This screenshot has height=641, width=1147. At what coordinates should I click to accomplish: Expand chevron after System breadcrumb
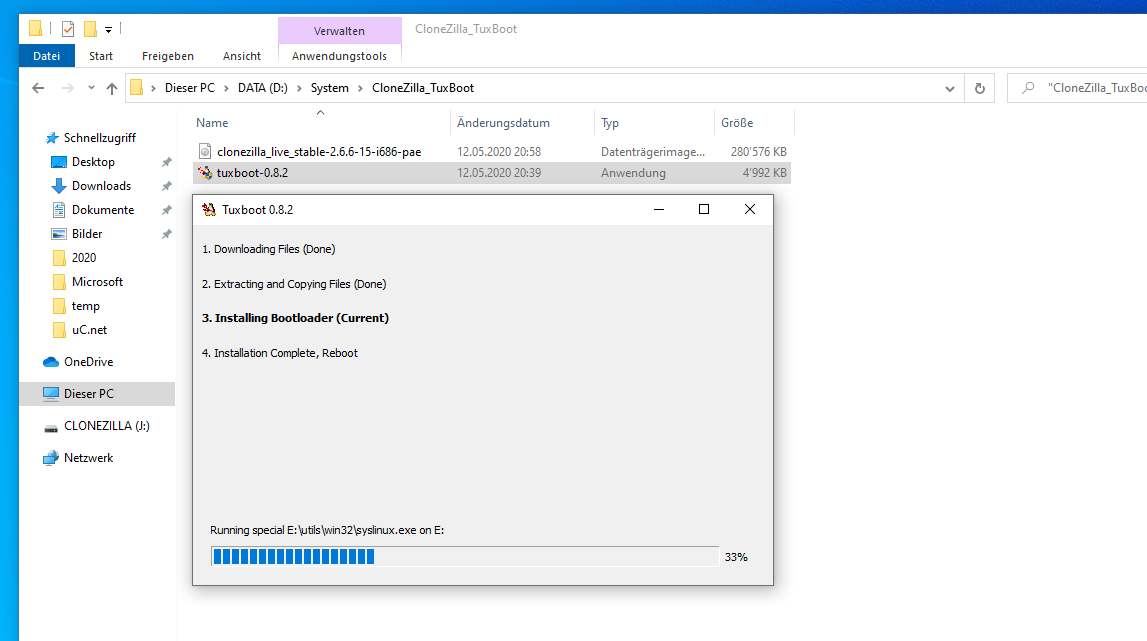click(360, 88)
